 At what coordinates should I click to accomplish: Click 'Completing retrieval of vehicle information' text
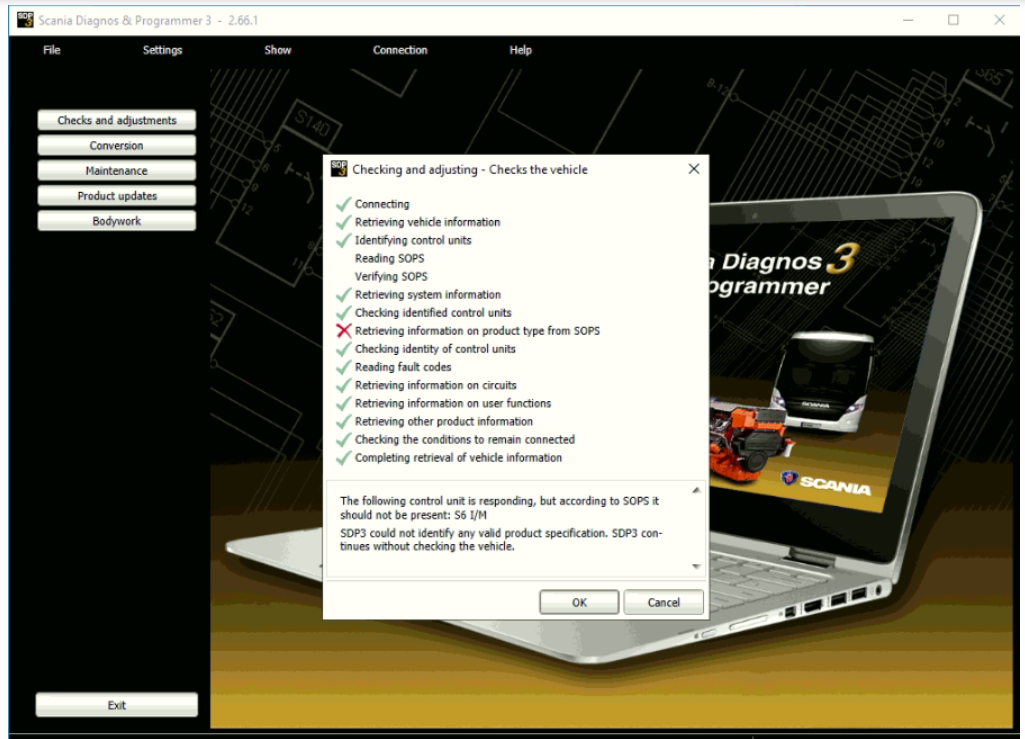(458, 458)
